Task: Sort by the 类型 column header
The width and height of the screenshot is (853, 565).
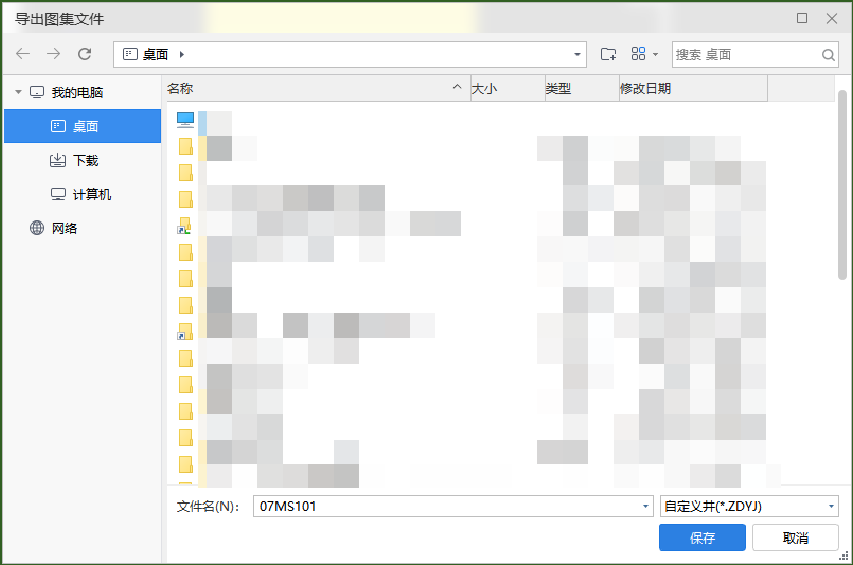Action: (582, 88)
